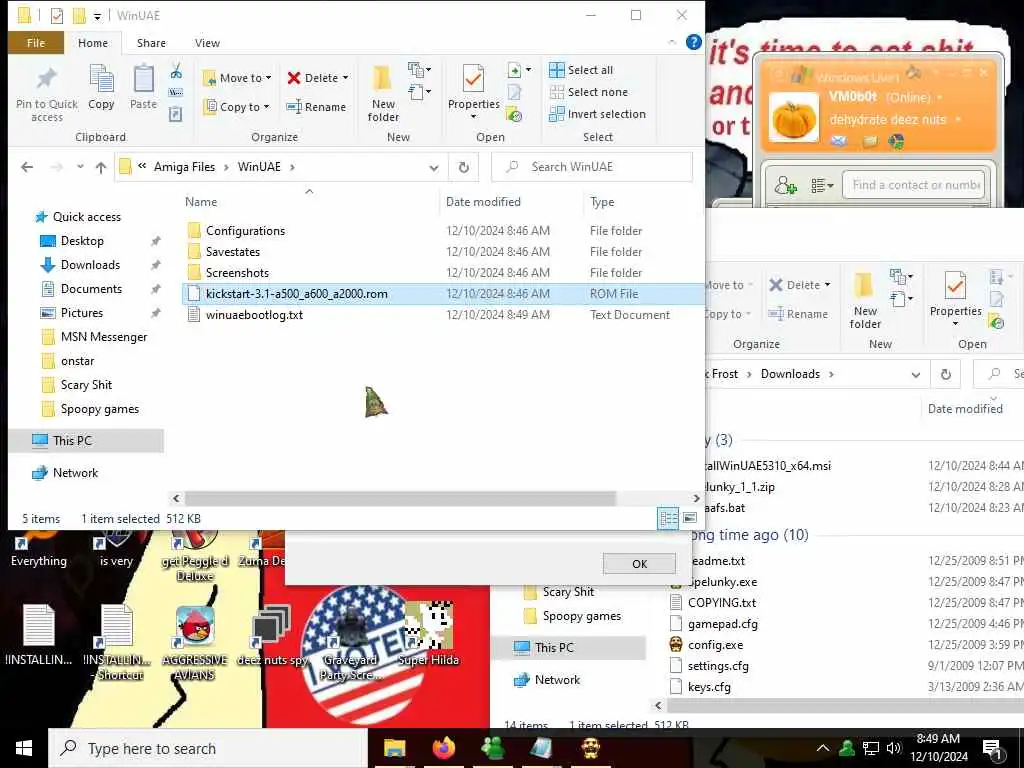1024x768 pixels.
Task: Click the Copy icon in the Clipboard group
Action: [x=101, y=80]
